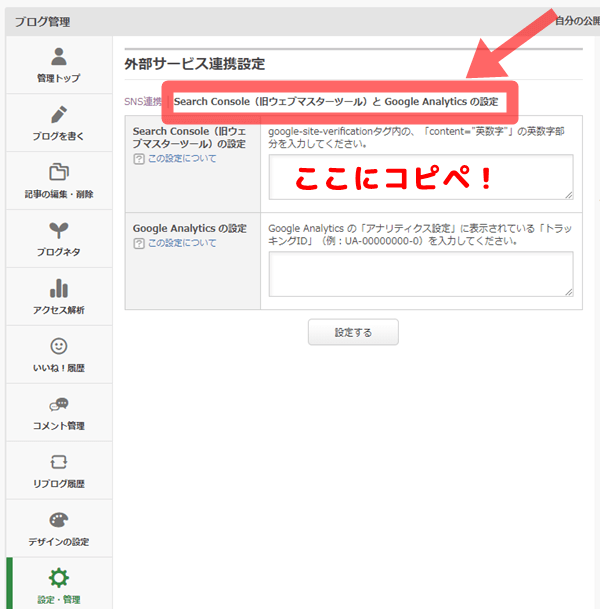The image size is (600, 609).
Task: Click the デザインの設定 label
Action: pyautogui.click(x=59, y=542)
